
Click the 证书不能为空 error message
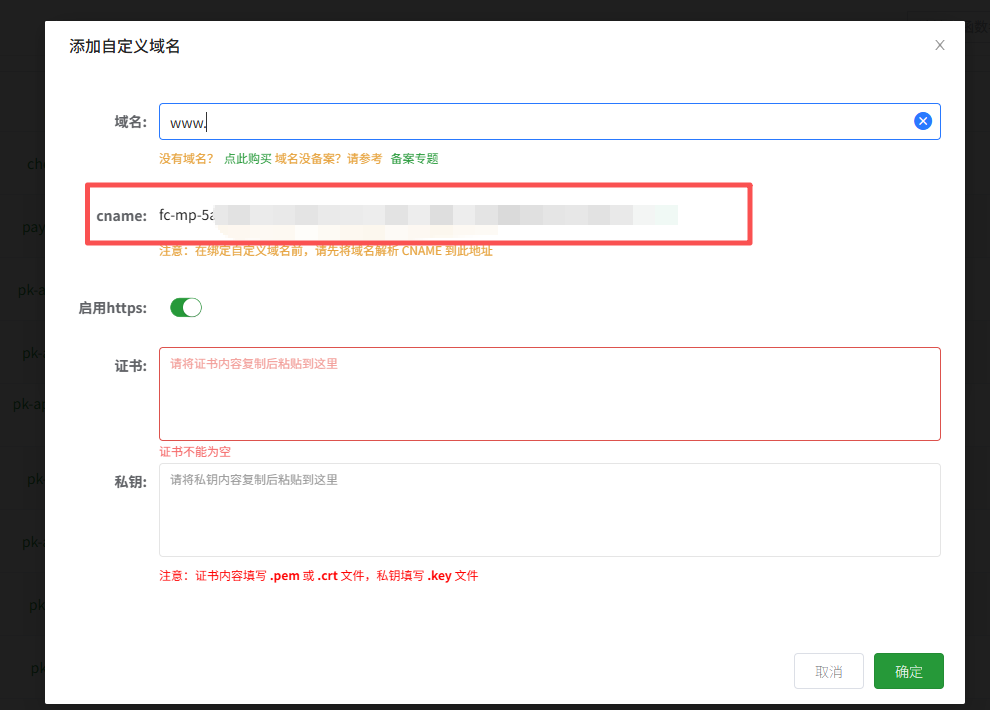[x=195, y=452]
